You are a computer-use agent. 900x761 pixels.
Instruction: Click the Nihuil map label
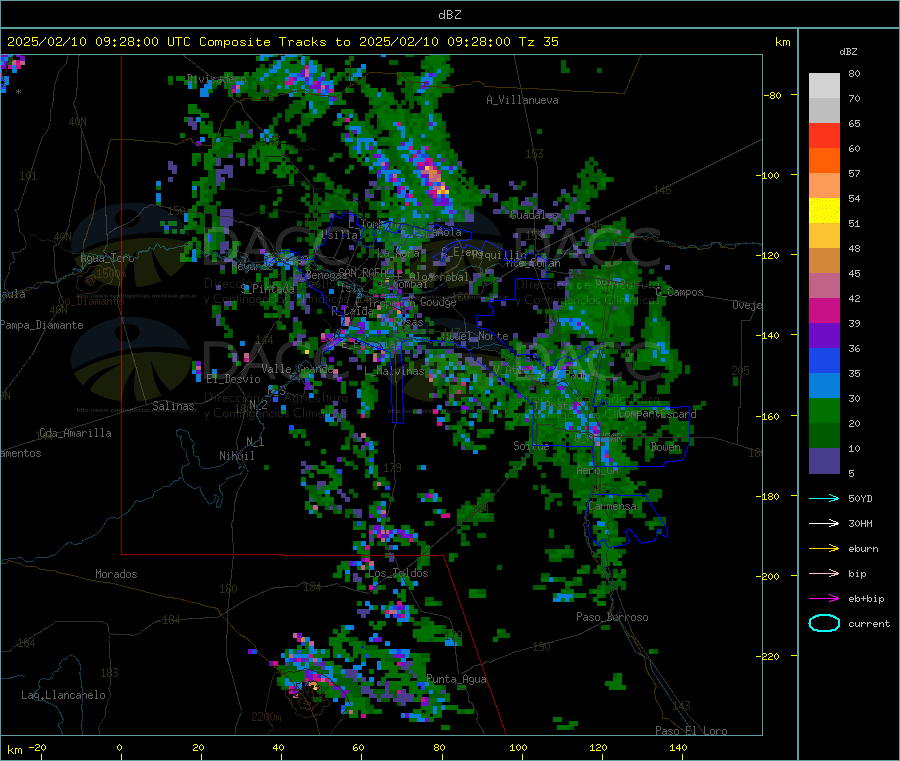click(x=236, y=456)
